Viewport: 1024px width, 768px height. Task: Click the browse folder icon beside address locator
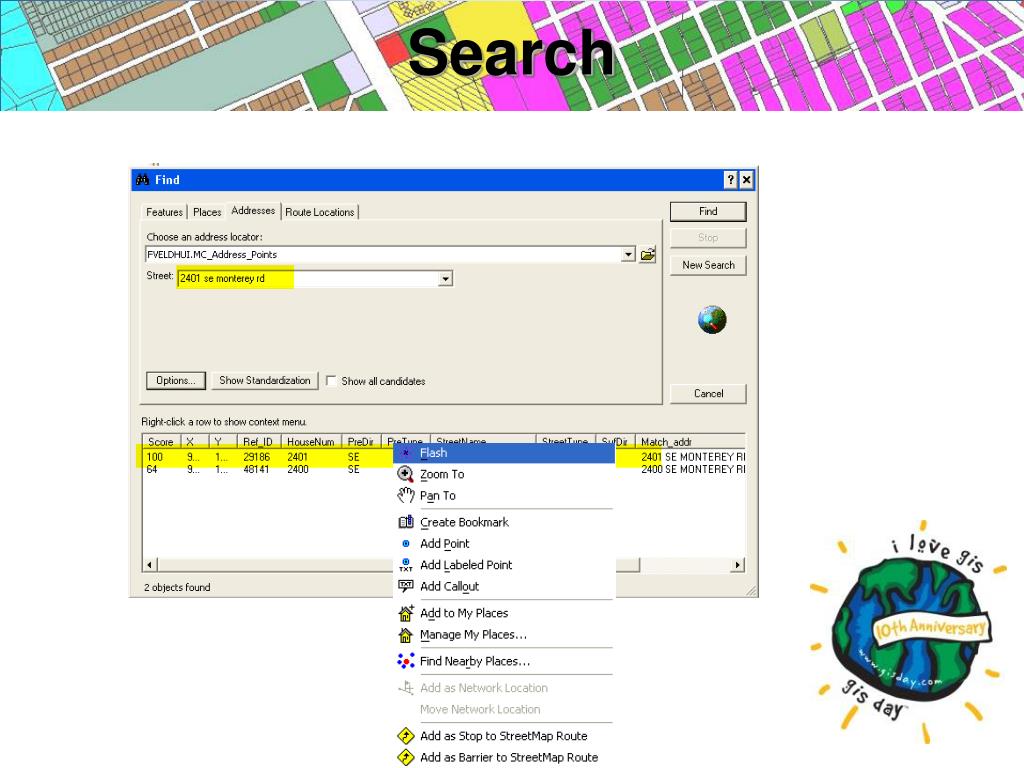point(648,254)
